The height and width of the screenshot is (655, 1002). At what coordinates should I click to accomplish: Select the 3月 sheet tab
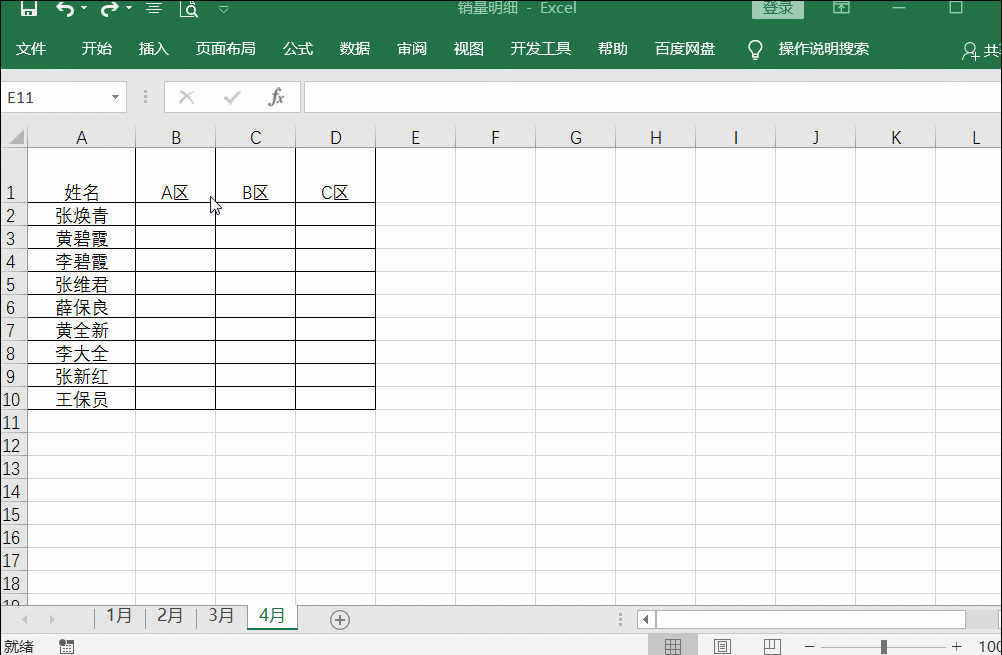[220, 617]
